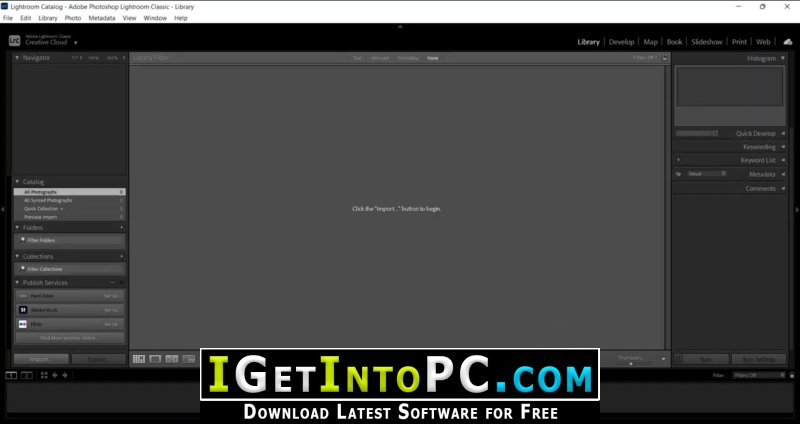Expand the Quick Develop panel
The height and width of the screenshot is (424, 800).
(783, 133)
